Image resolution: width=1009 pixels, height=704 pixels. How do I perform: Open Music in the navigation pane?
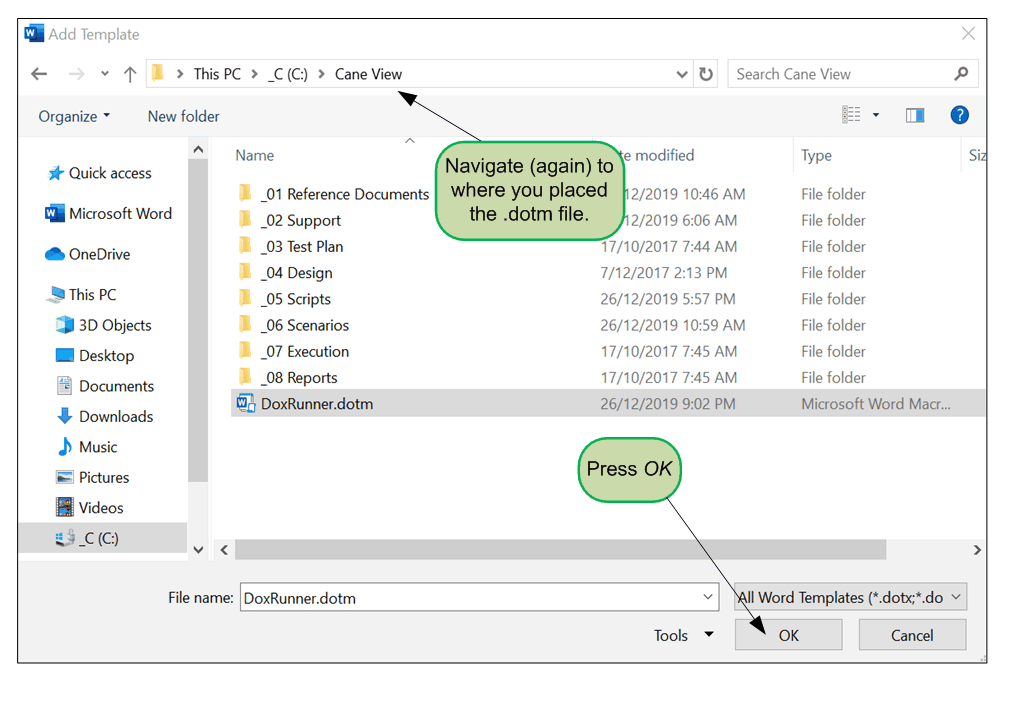coord(87,447)
